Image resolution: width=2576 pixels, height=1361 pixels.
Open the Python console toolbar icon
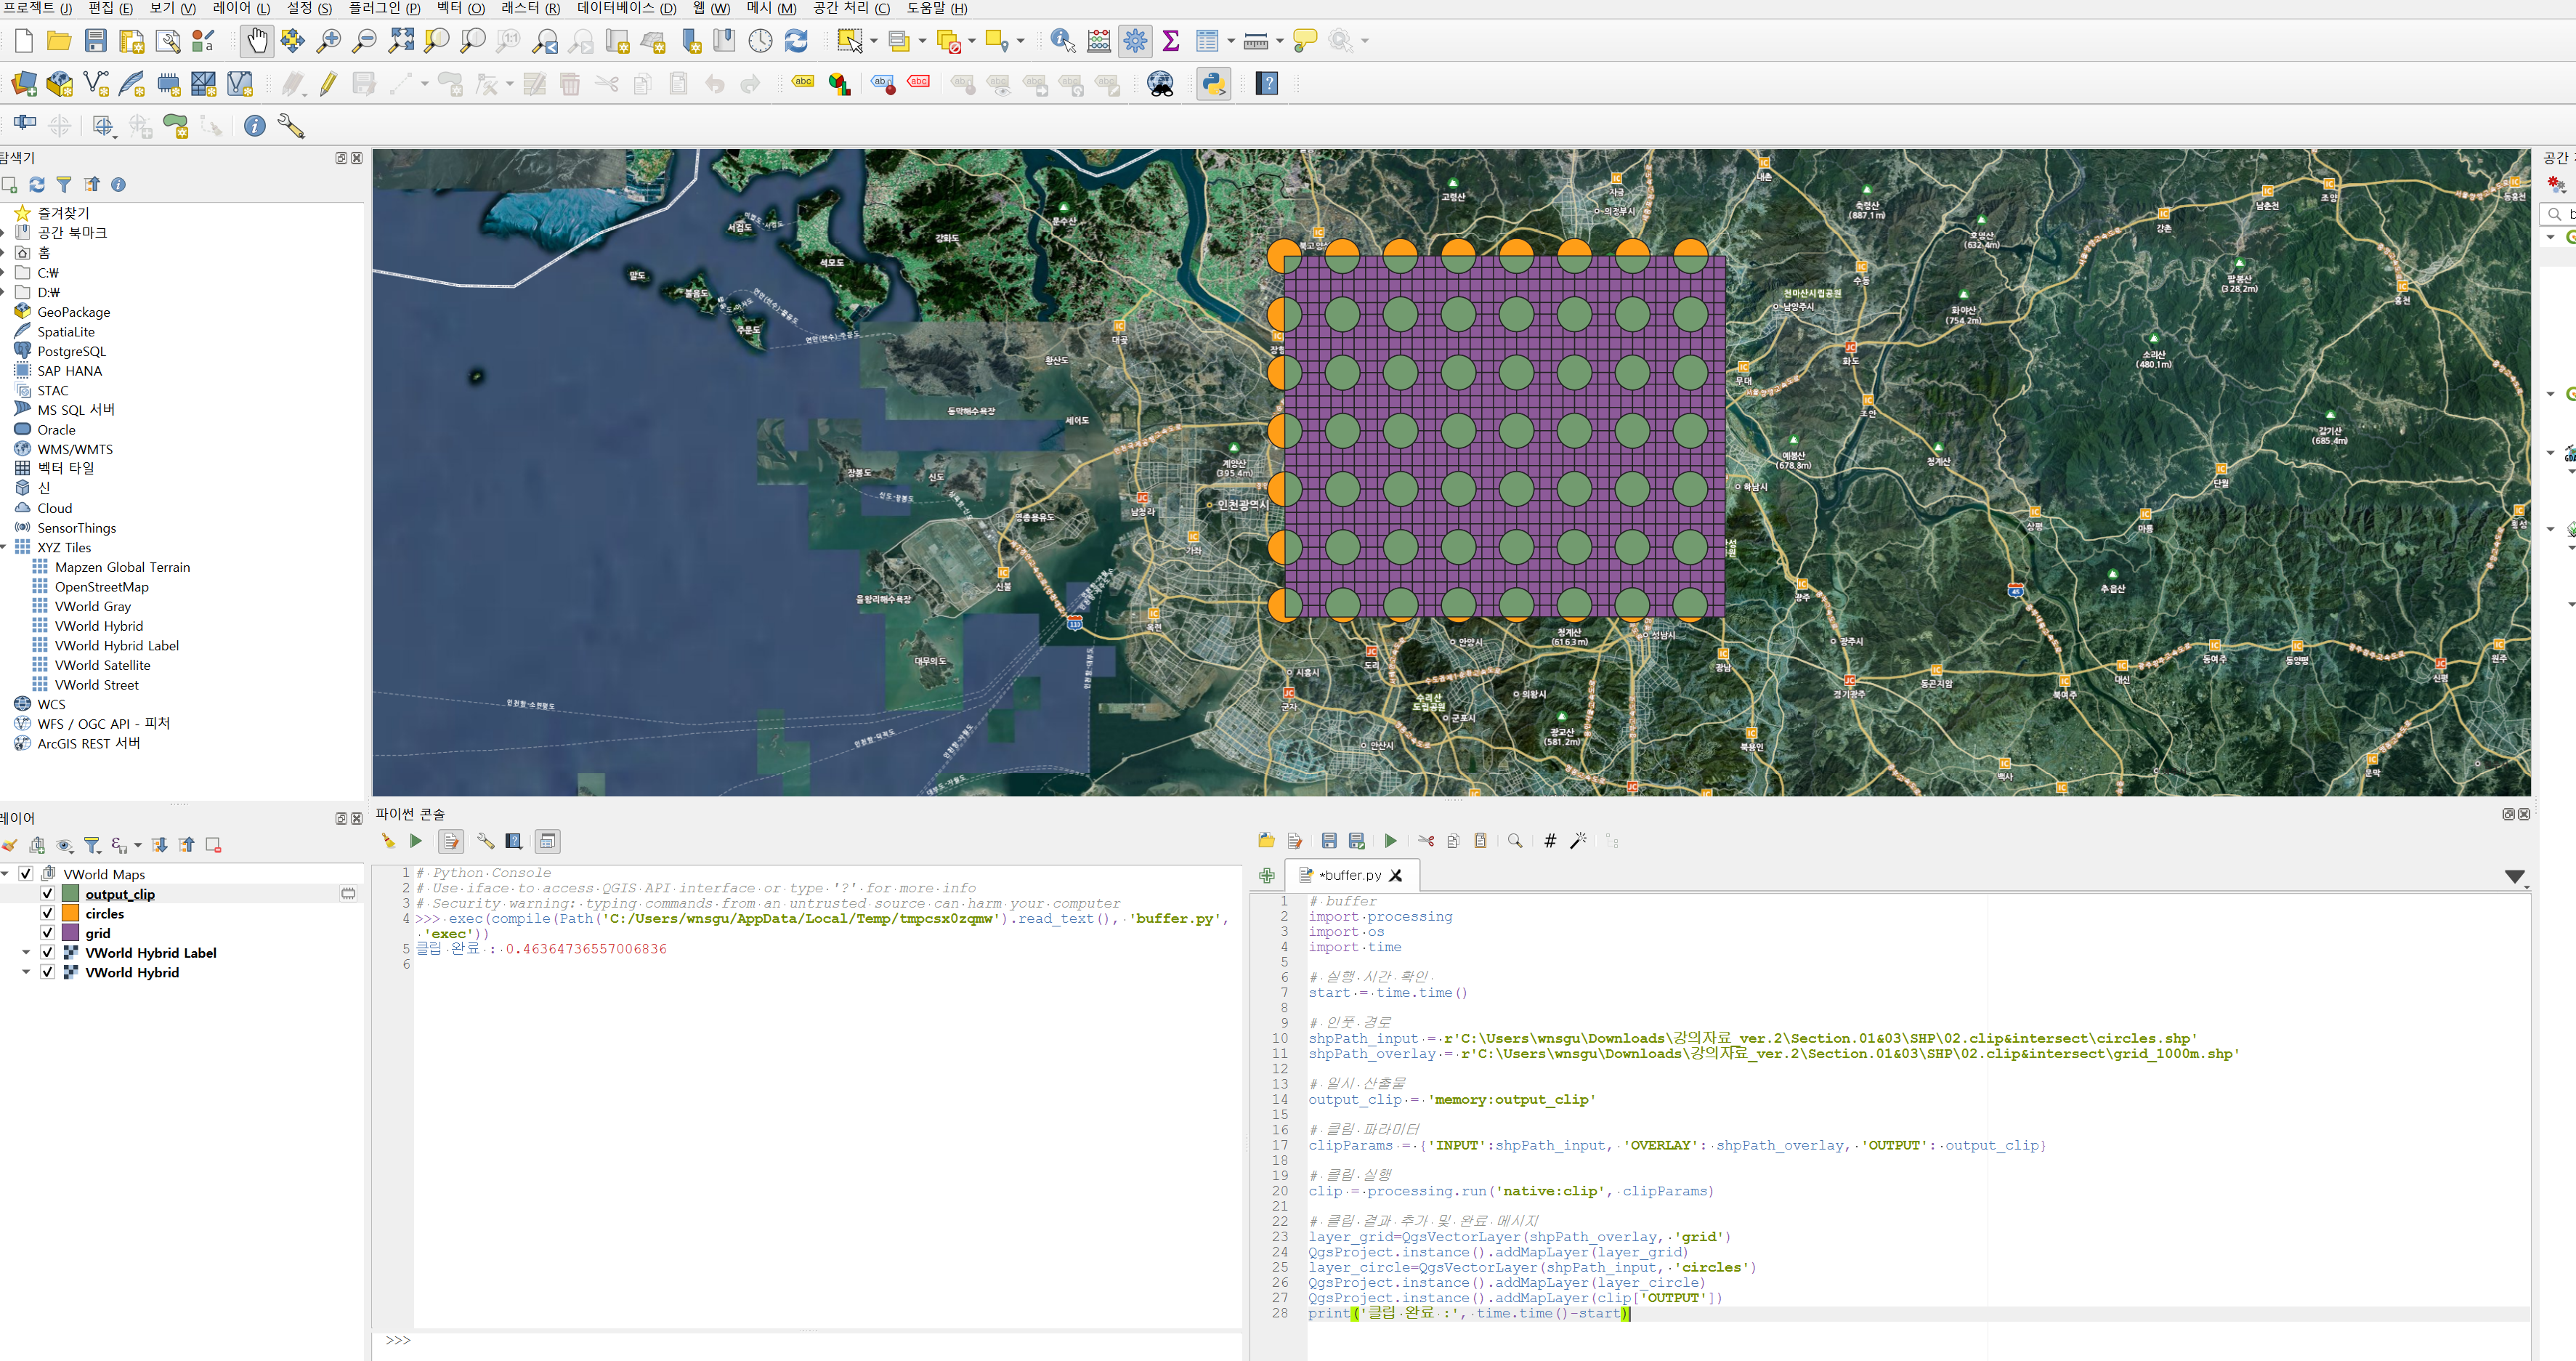[x=1213, y=84]
